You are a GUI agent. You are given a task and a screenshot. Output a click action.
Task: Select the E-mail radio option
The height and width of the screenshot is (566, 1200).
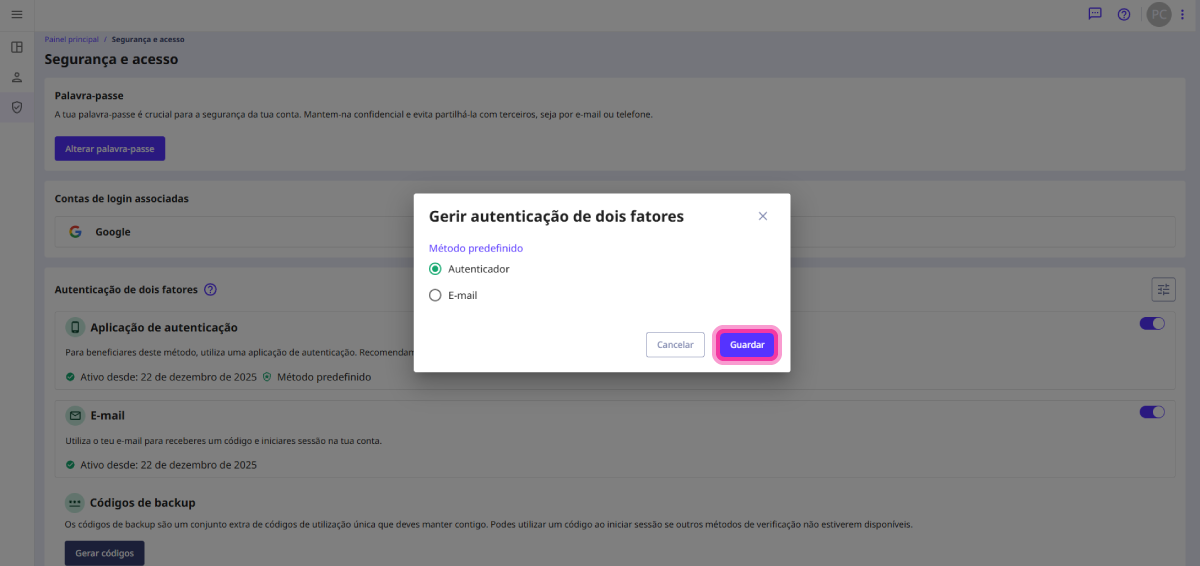click(435, 295)
